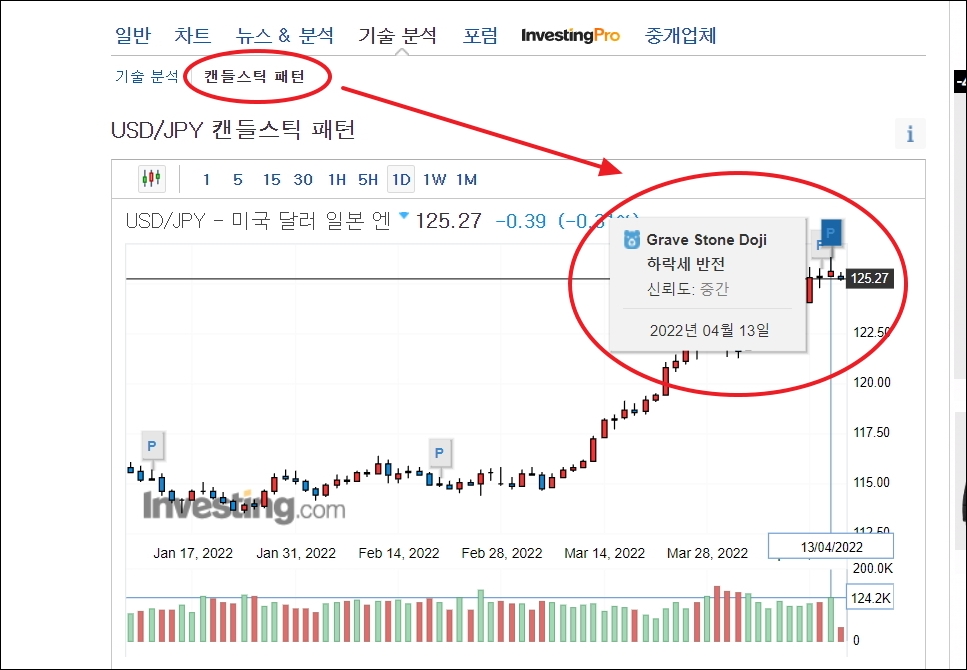Open the 기술 분석 main tab
This screenshot has height=670, width=967.
pos(398,35)
